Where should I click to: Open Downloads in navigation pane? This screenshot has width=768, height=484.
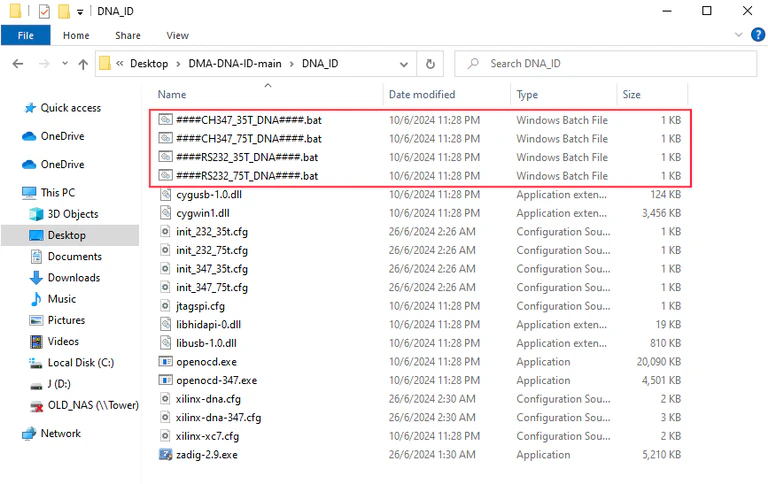(x=74, y=278)
